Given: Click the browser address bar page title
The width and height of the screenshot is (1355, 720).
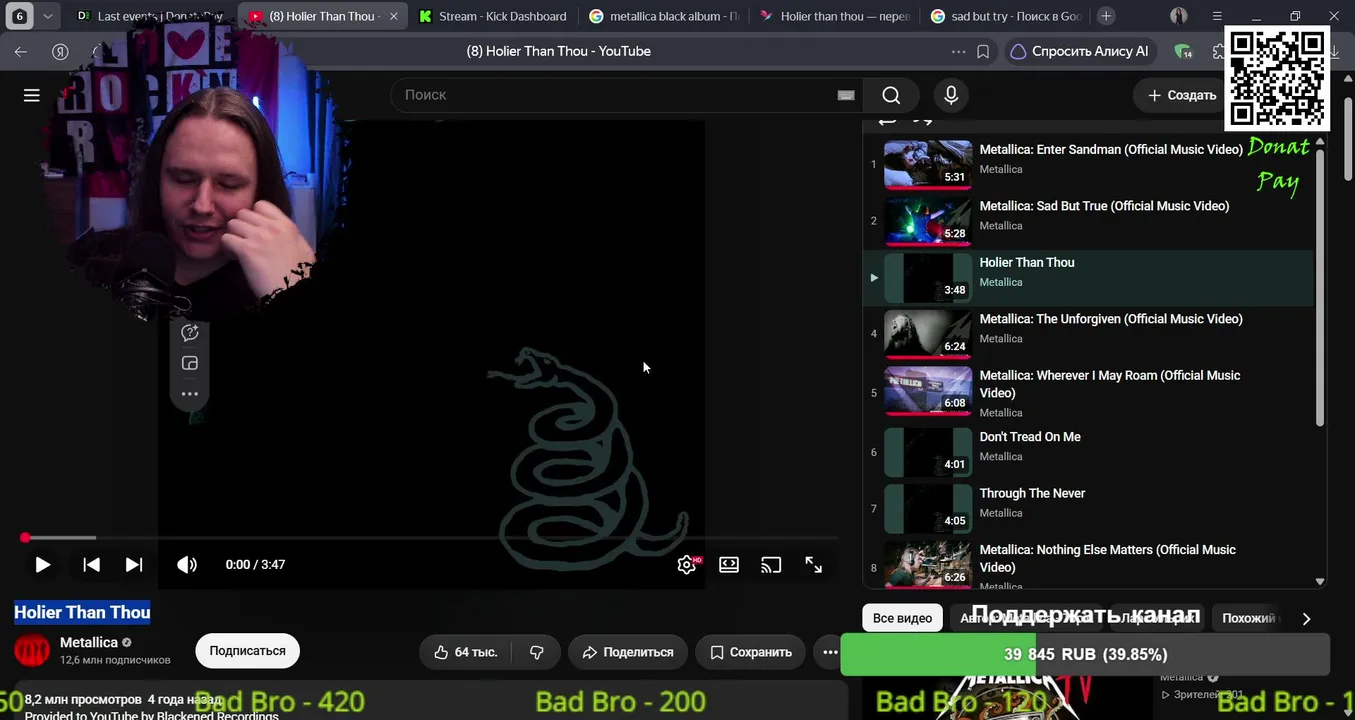Looking at the screenshot, I should pyautogui.click(x=558, y=52).
